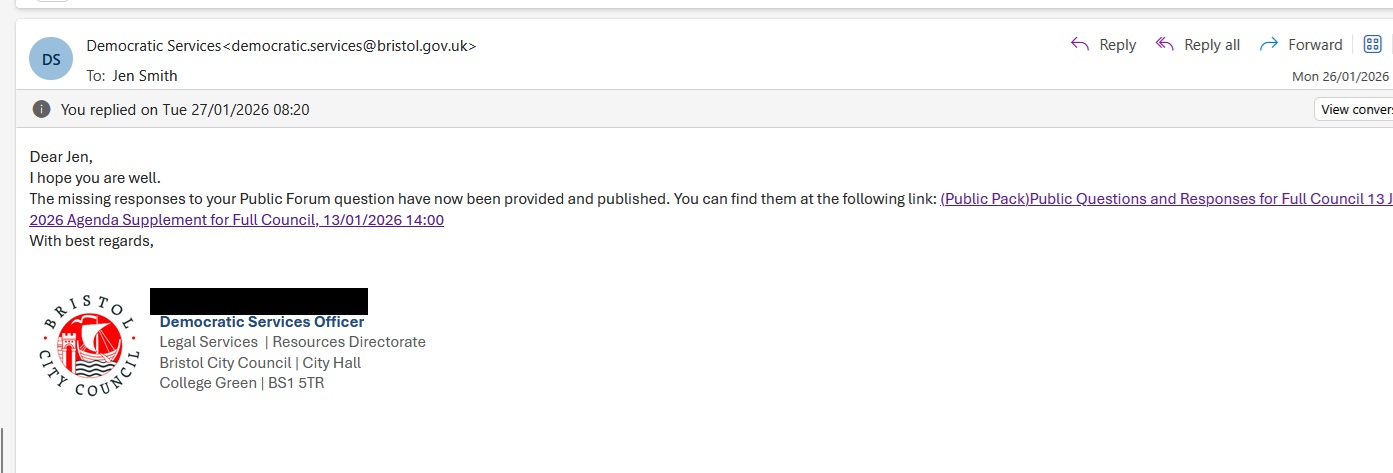The height and width of the screenshot is (473, 1393).
Task: Click the 'Legal Services | Resources Directorate' line
Action: tap(292, 342)
